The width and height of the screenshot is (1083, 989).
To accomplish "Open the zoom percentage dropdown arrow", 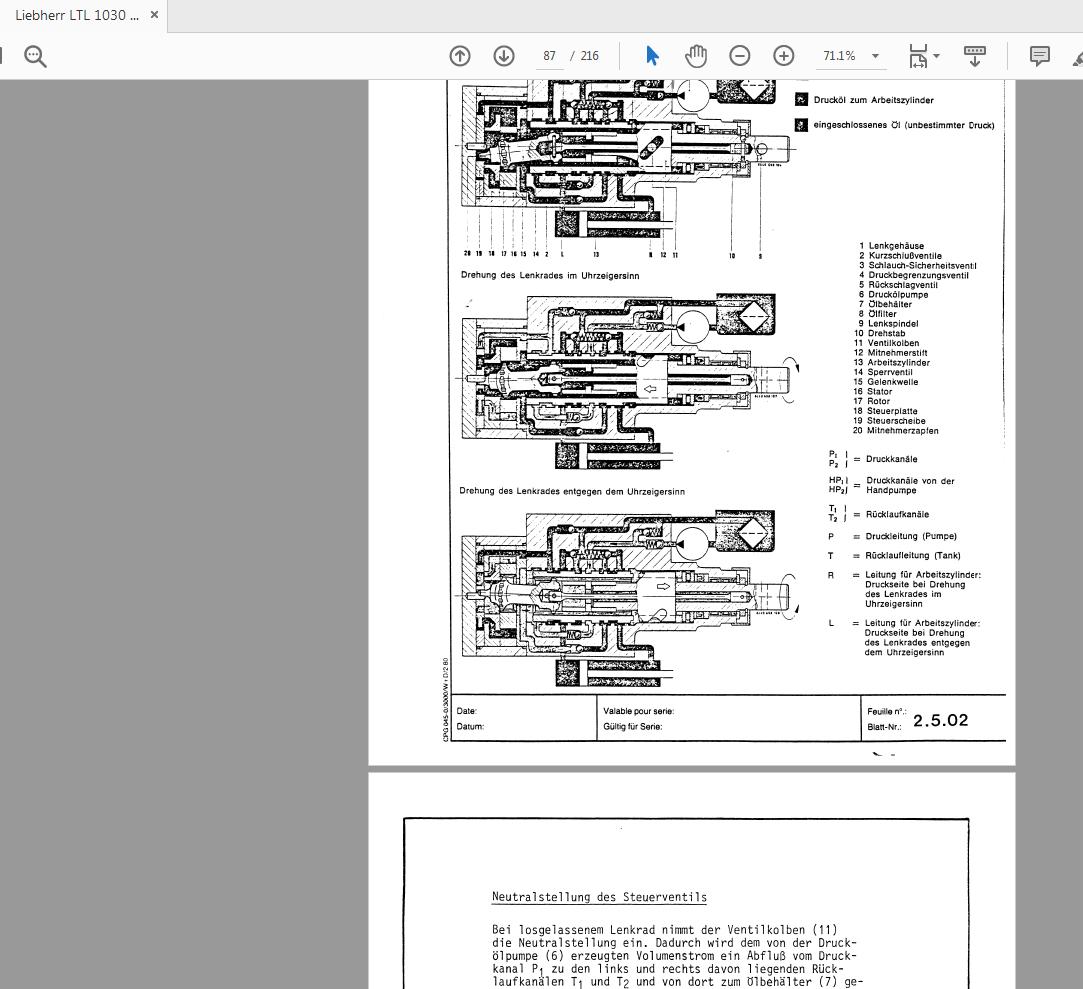I will click(876, 56).
